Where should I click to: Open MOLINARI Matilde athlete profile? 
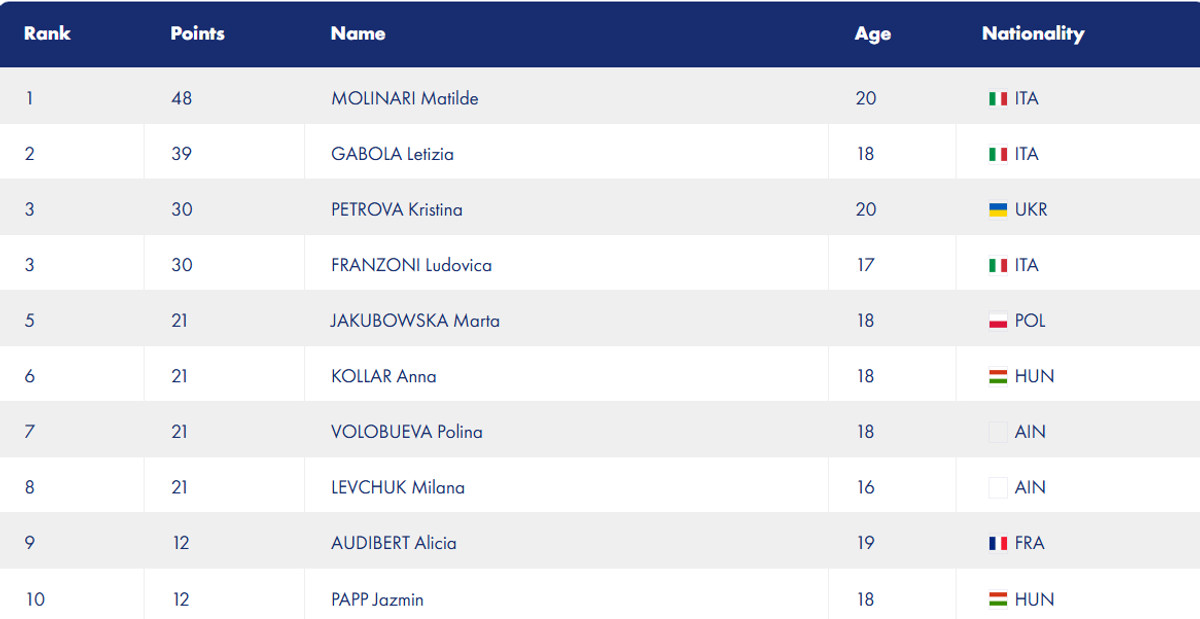404,99
